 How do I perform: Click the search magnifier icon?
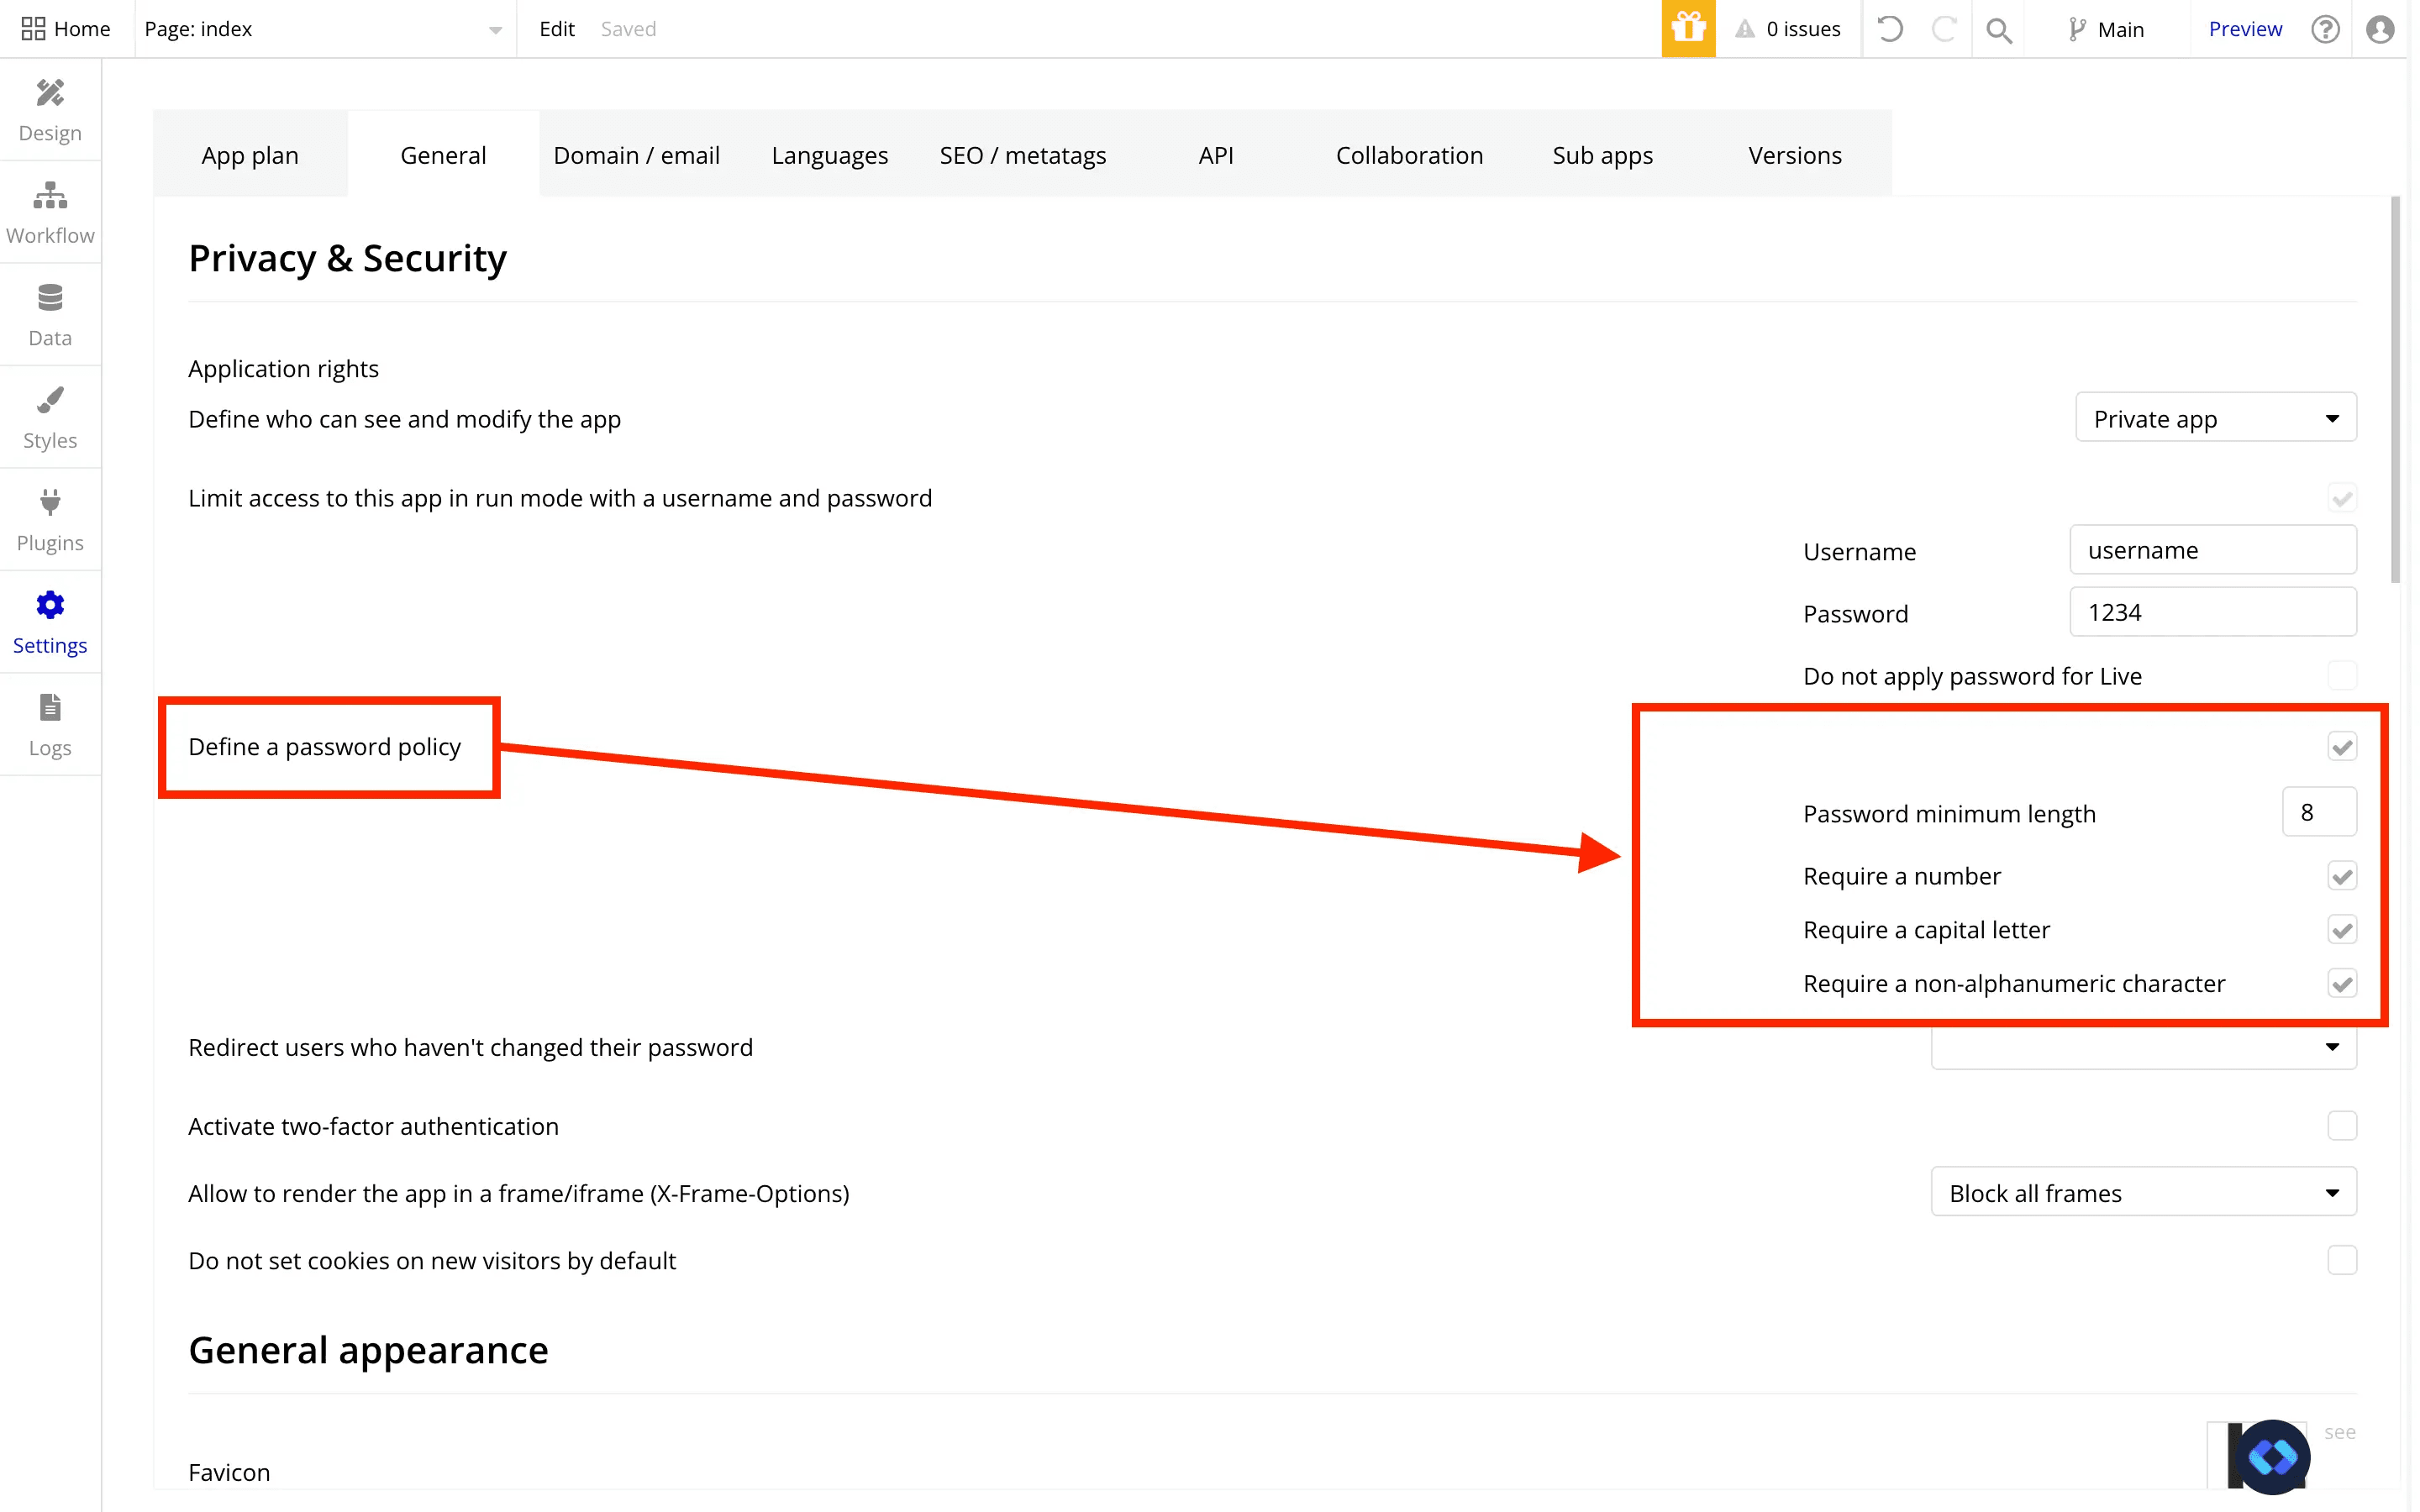(x=1998, y=29)
